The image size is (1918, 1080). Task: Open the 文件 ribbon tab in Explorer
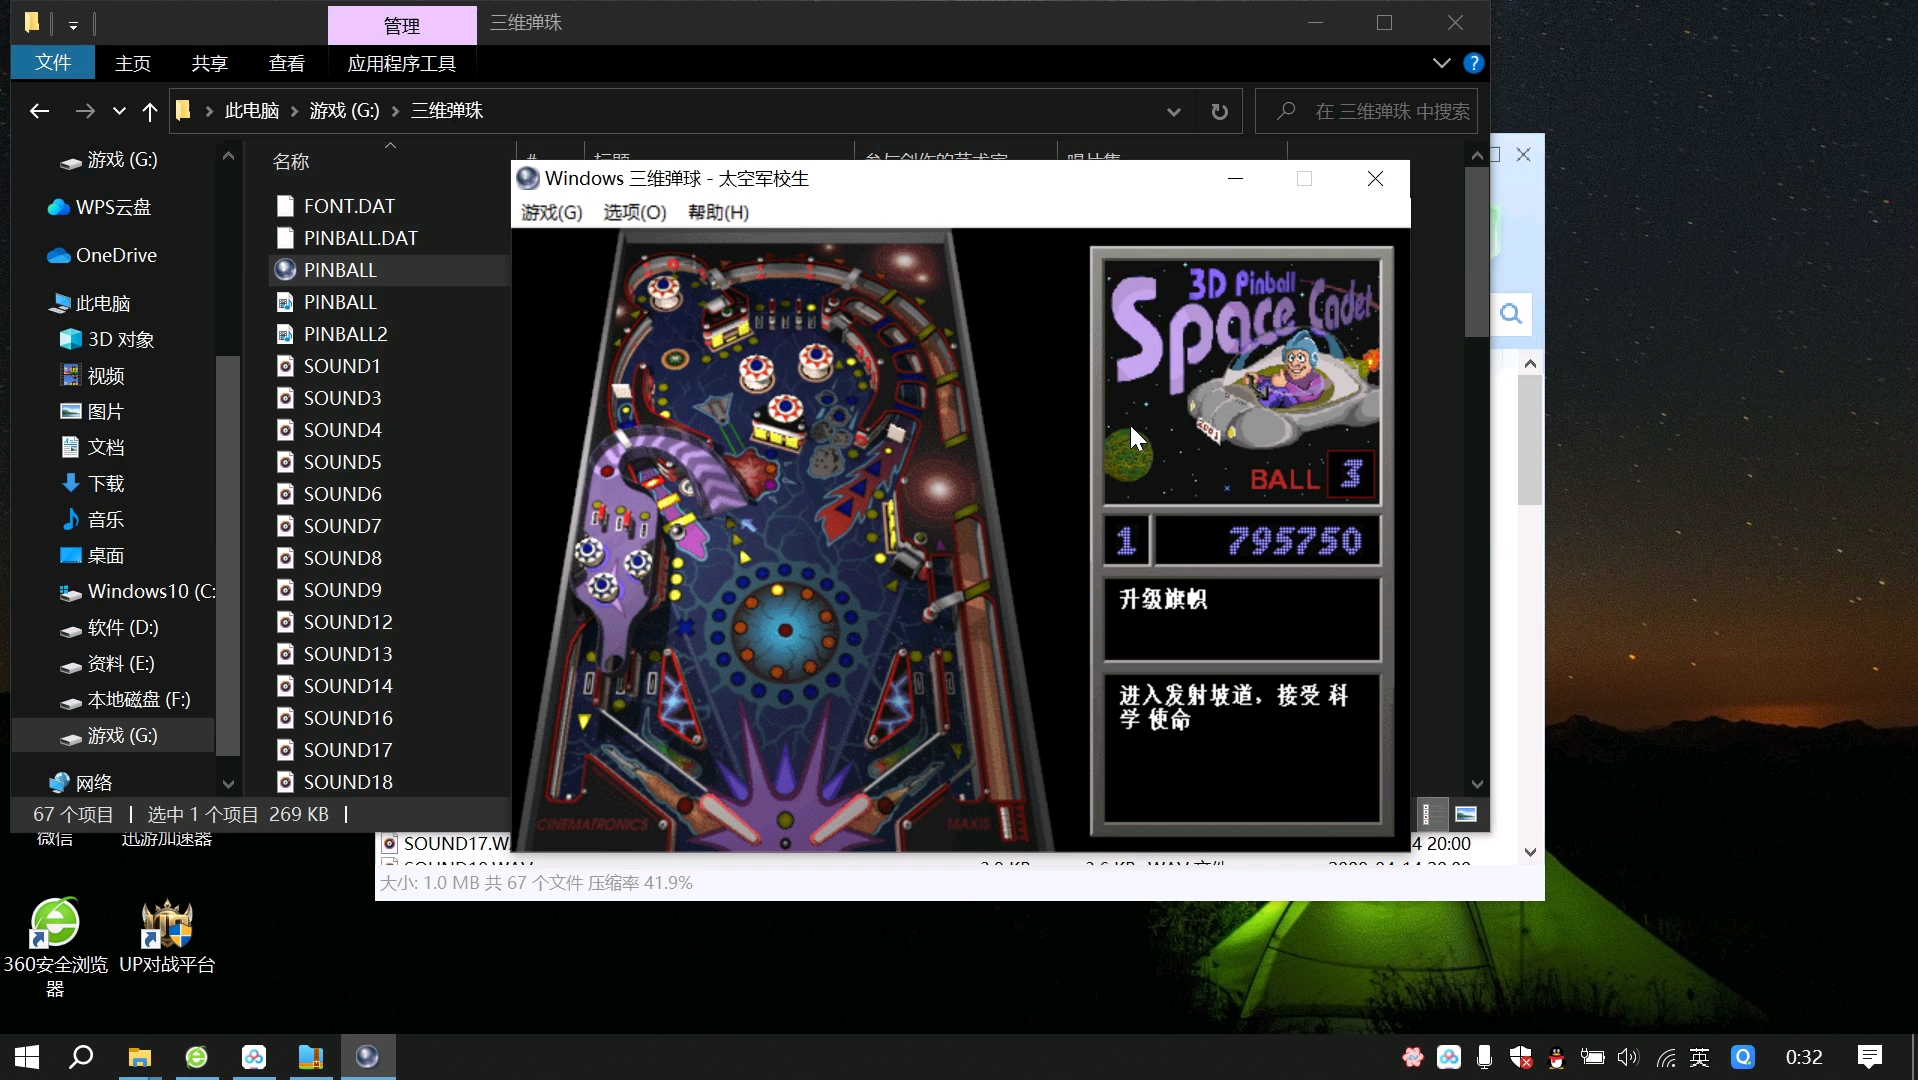click(x=53, y=63)
